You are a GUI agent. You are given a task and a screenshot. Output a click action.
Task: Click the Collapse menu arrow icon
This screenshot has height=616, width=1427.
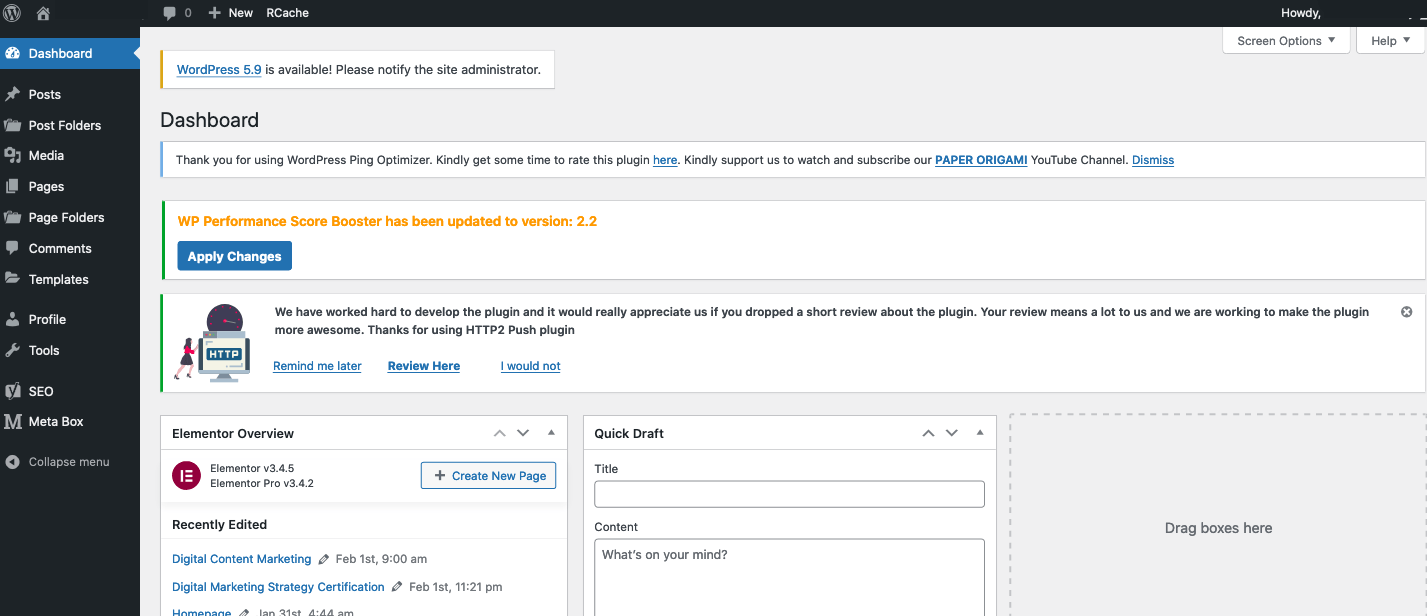point(13,462)
